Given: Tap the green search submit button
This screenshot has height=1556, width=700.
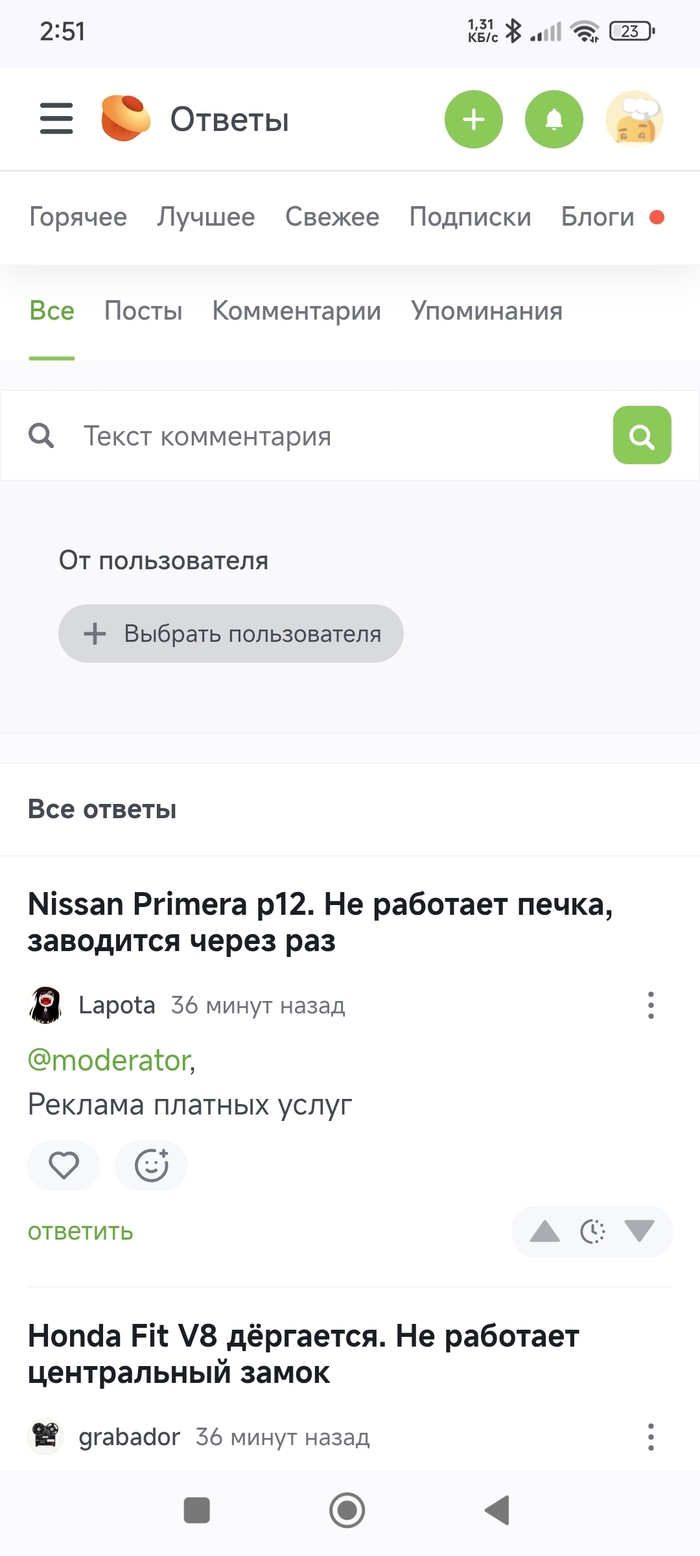Looking at the screenshot, I should 641,436.
